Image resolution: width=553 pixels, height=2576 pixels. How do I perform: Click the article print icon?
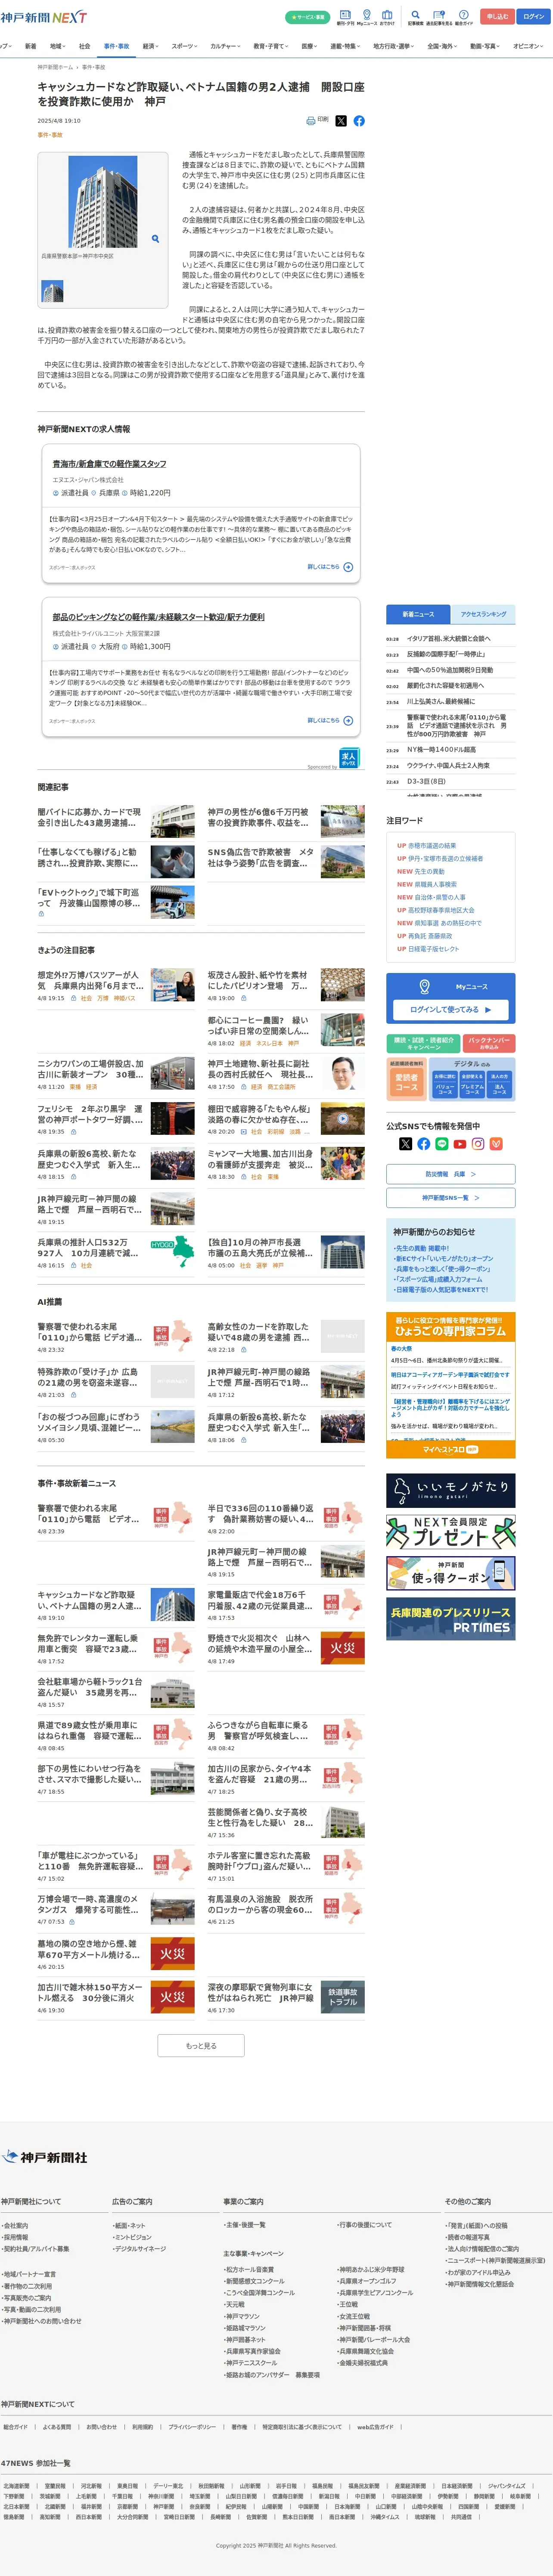311,120
